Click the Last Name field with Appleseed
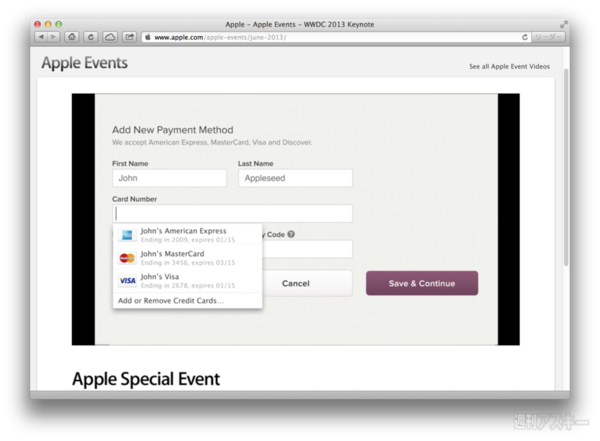The width and height of the screenshot is (600, 441). (295, 178)
